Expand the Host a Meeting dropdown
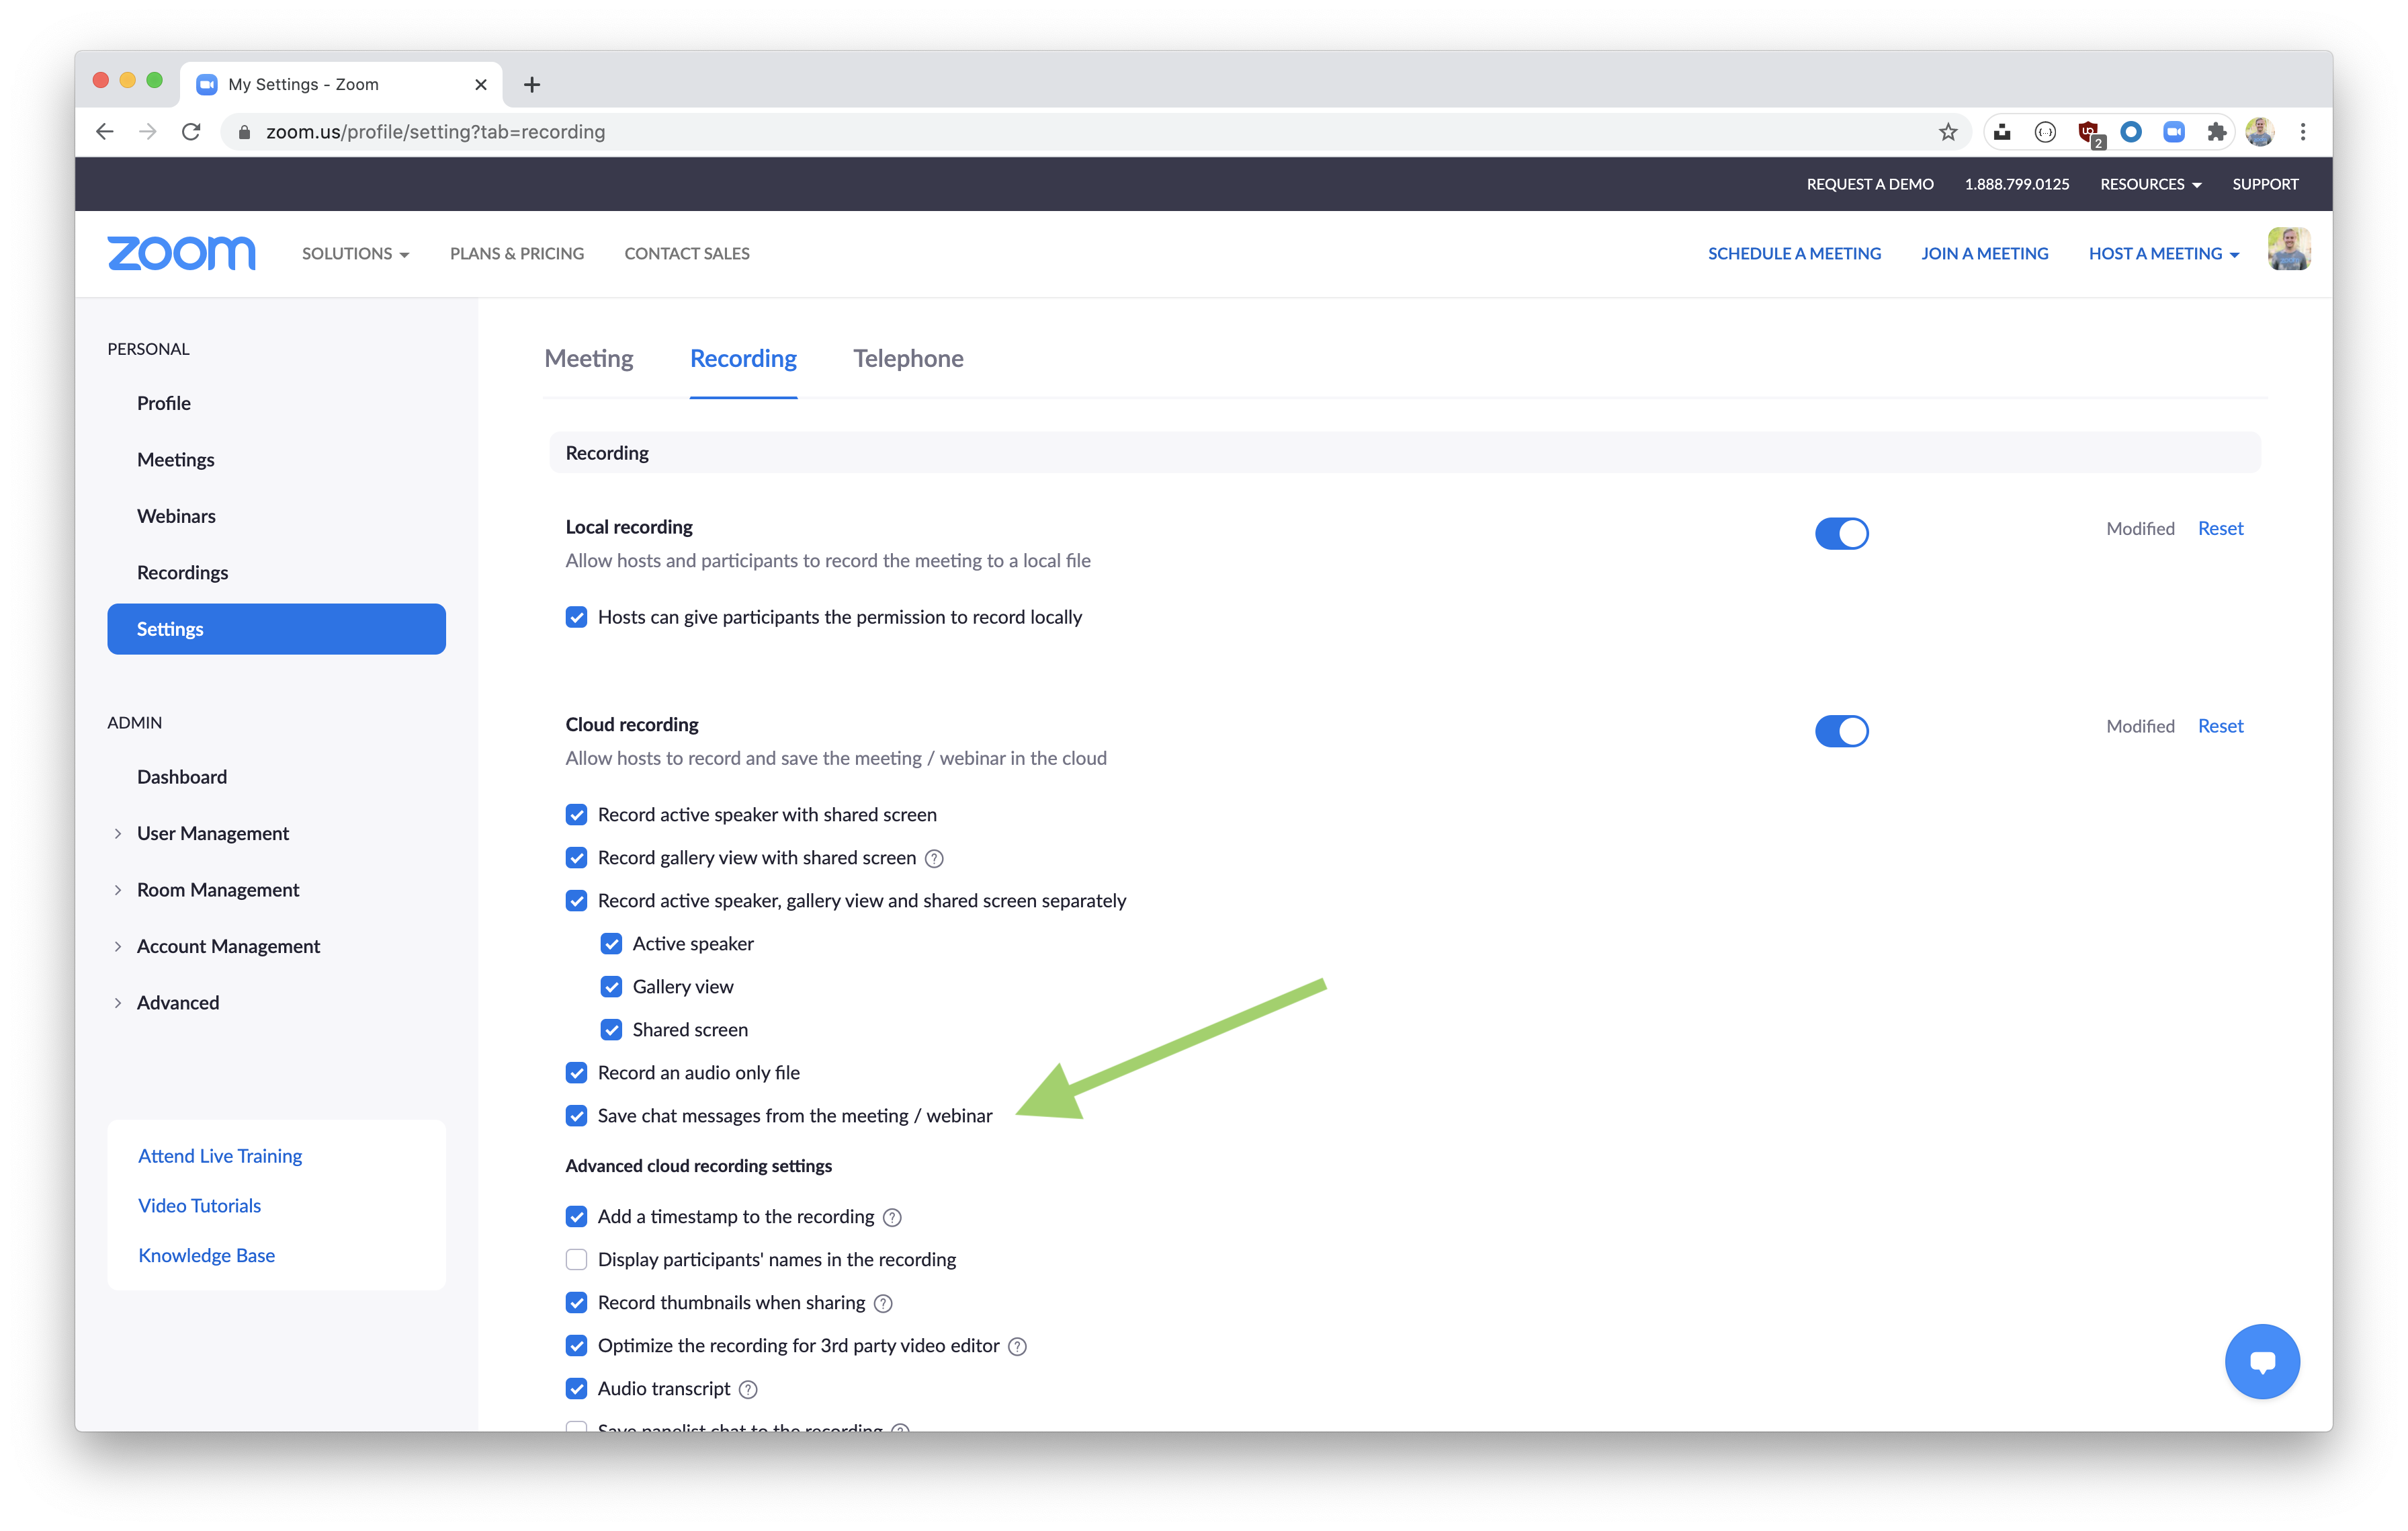 [x=2163, y=254]
